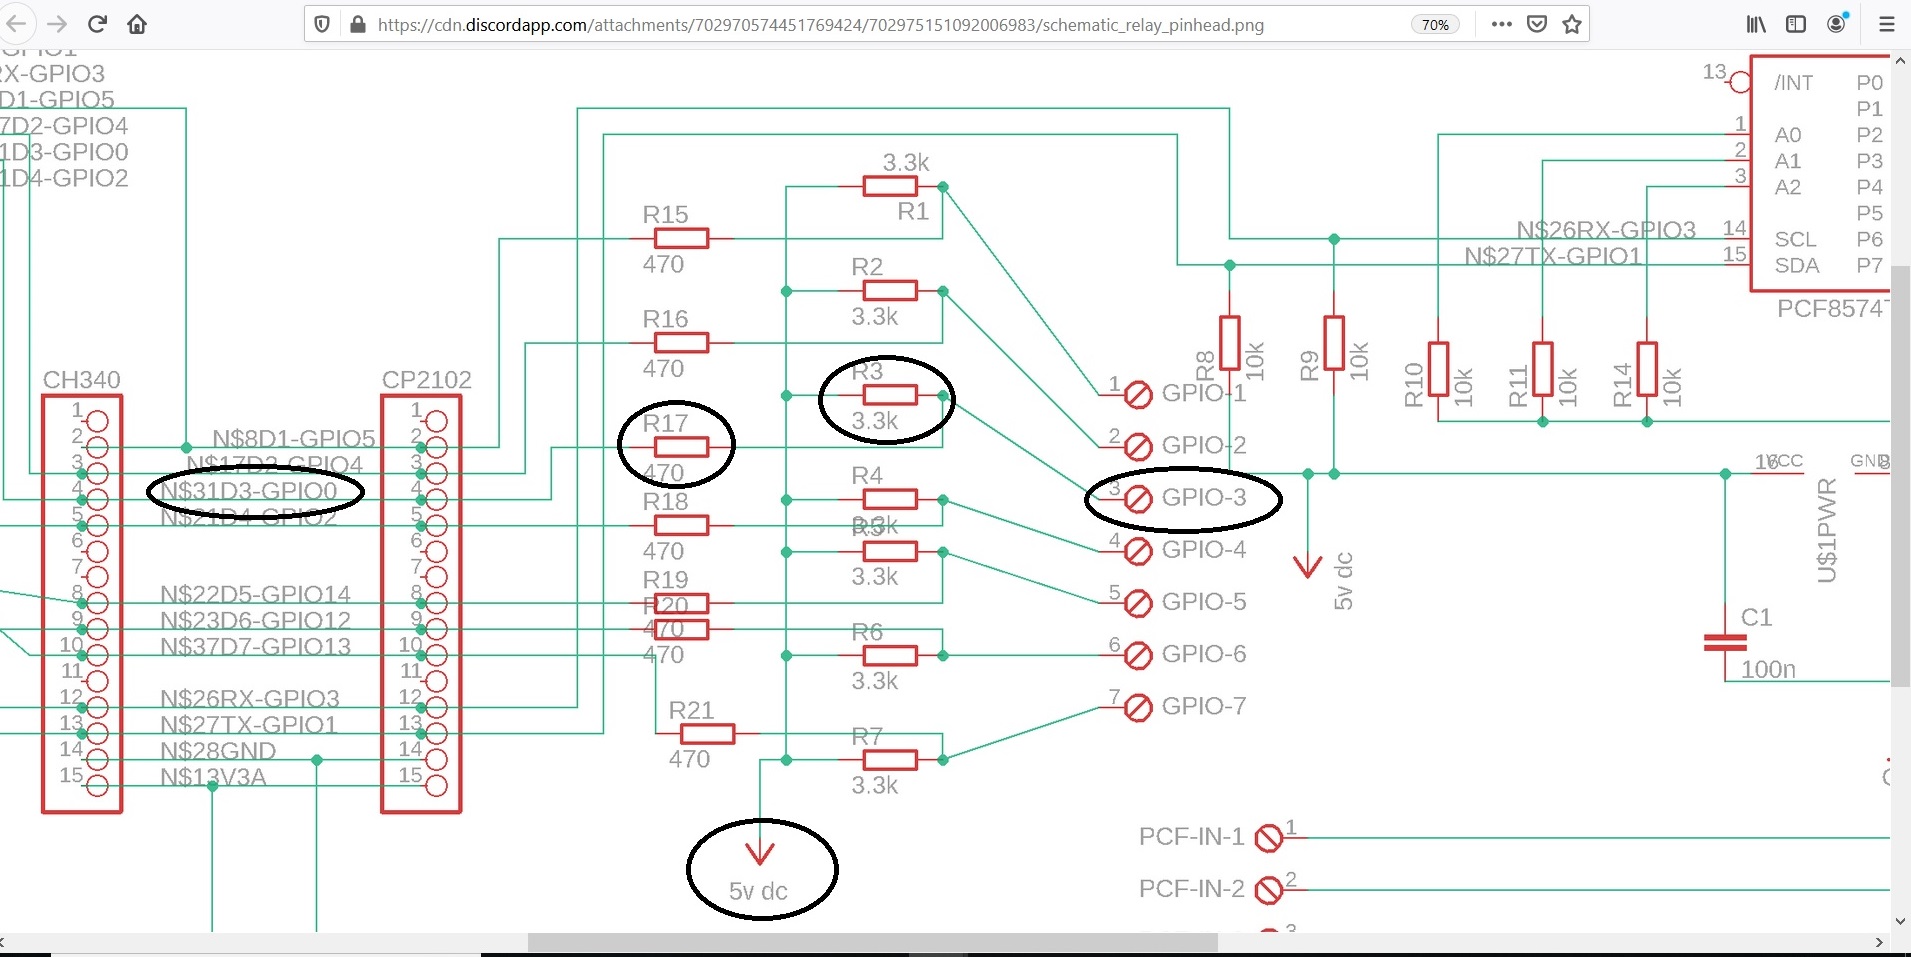Open page actions three-dot menu

(x=1501, y=24)
